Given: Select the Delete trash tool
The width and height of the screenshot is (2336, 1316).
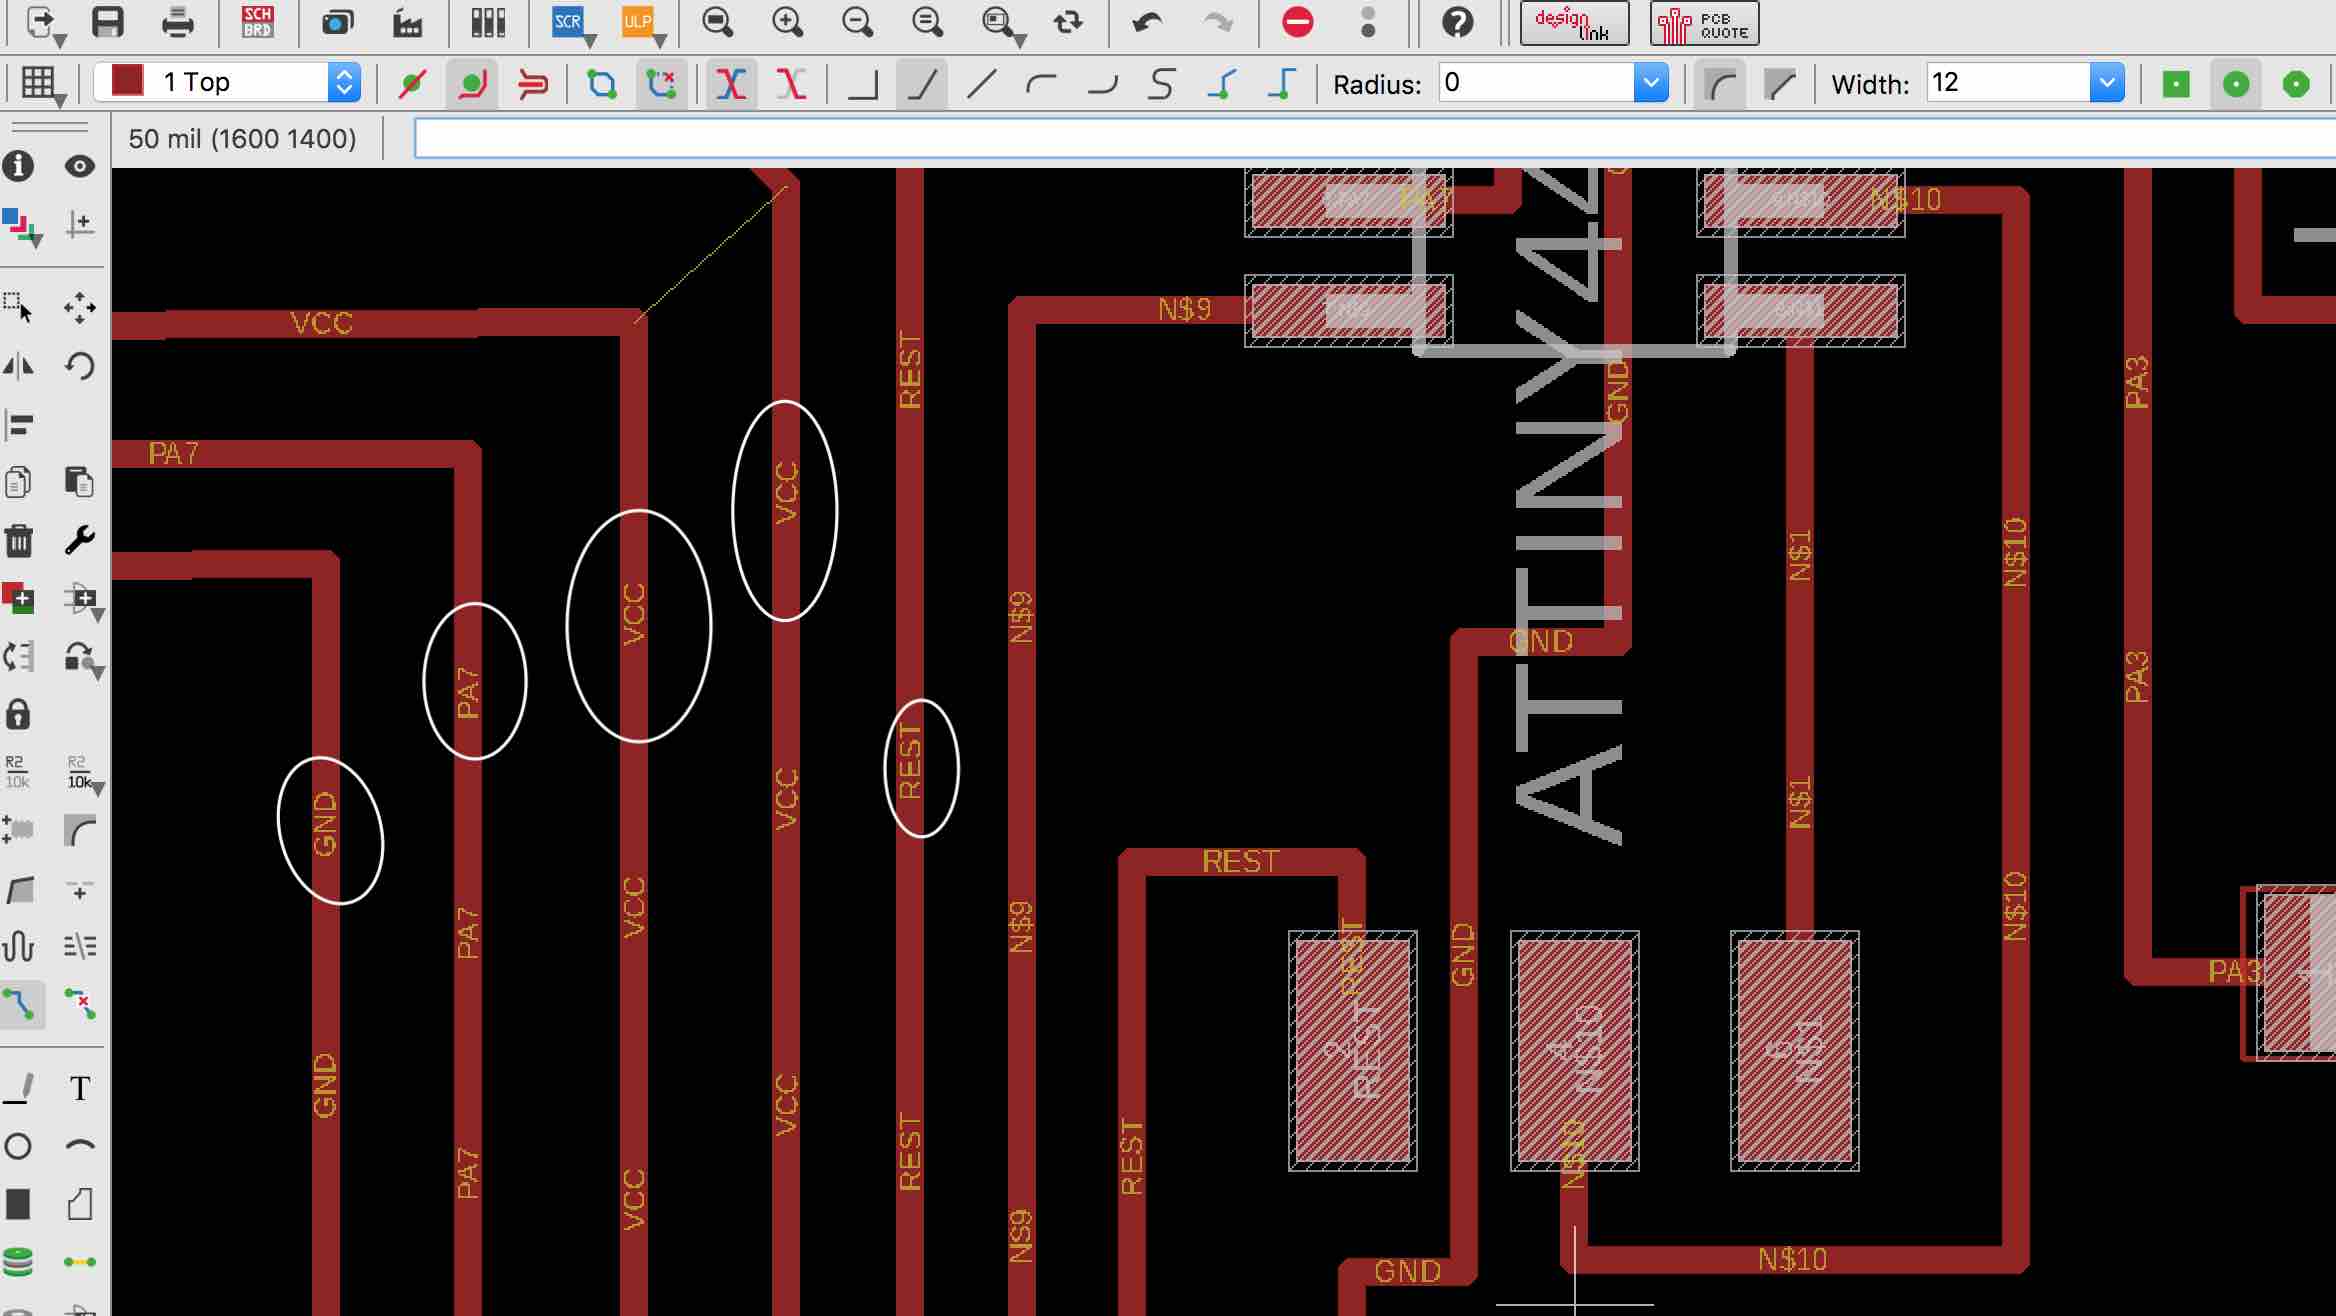Looking at the screenshot, I should point(19,541).
